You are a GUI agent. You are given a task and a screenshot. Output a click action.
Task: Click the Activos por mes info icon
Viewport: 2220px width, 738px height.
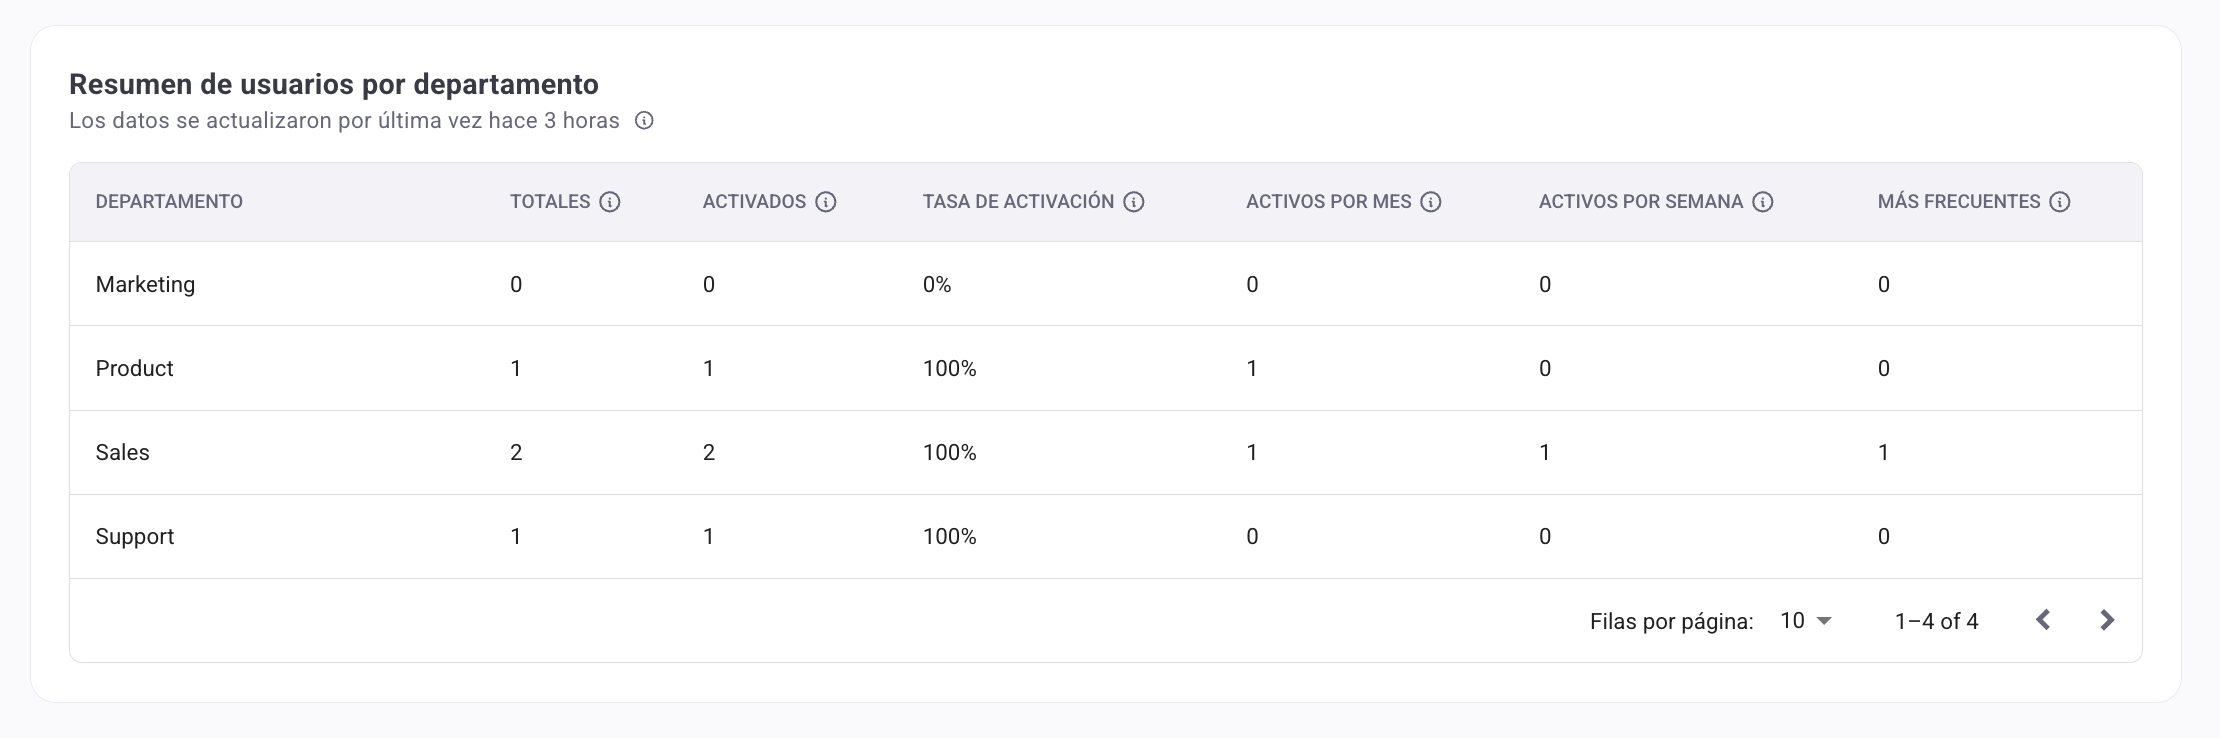(1432, 202)
